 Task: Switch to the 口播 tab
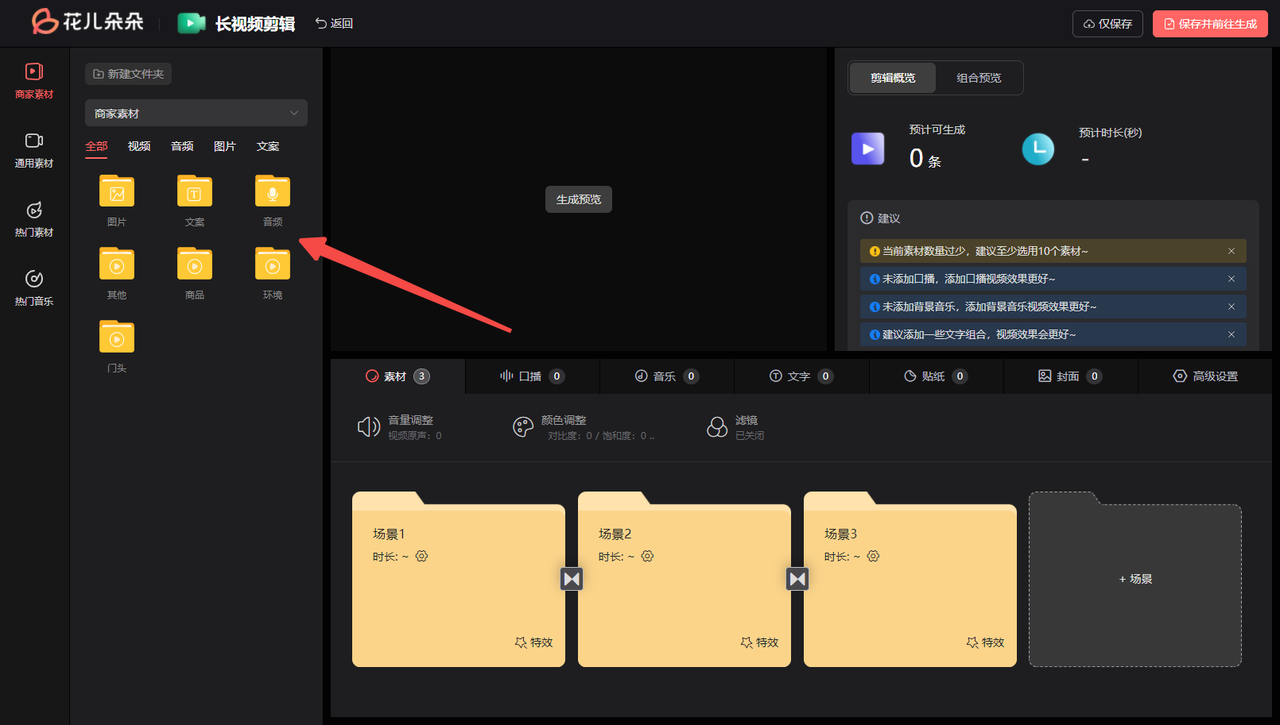(x=532, y=376)
